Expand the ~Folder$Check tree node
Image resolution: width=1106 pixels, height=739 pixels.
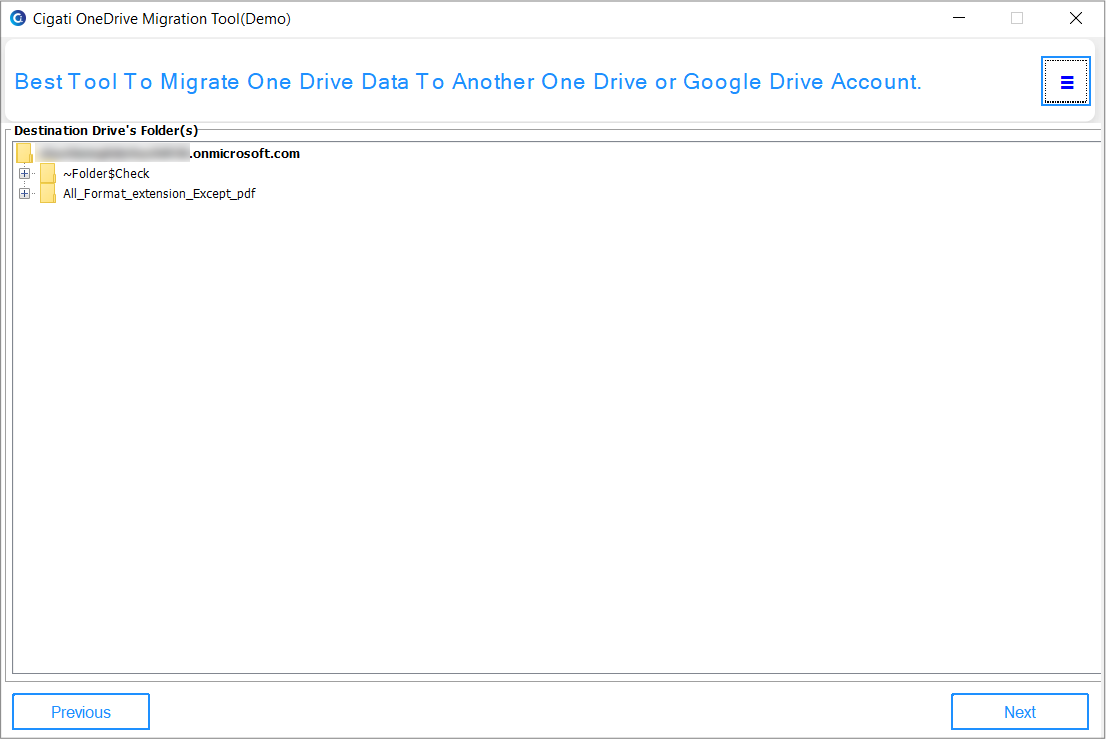point(25,173)
